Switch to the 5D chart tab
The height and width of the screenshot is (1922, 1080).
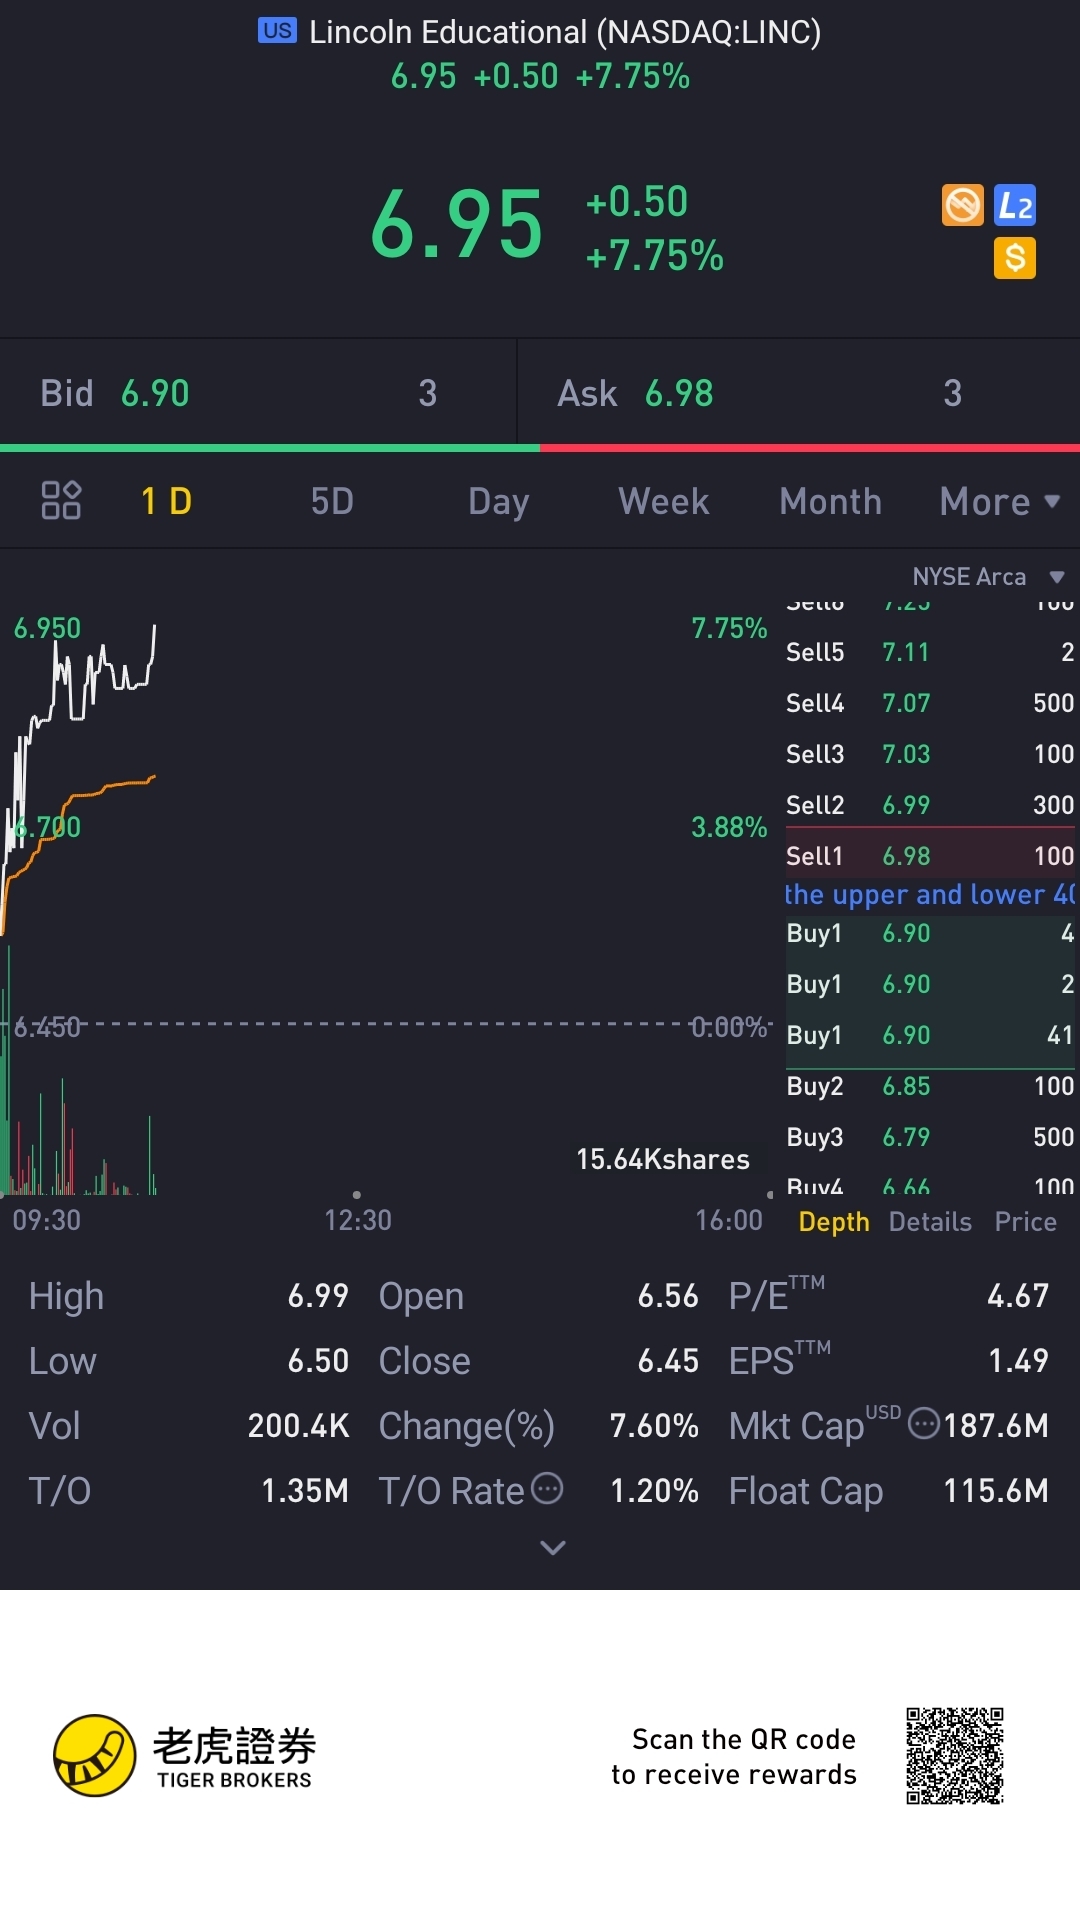point(332,501)
